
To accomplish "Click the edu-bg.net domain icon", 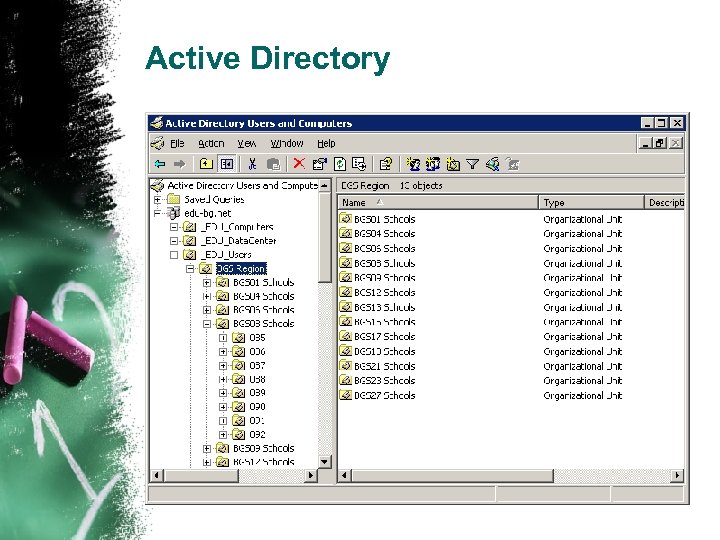I will point(174,213).
